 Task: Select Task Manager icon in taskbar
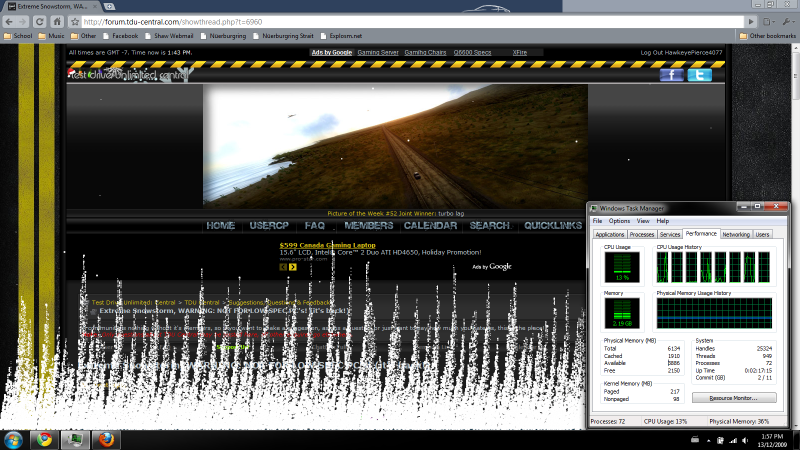75,438
